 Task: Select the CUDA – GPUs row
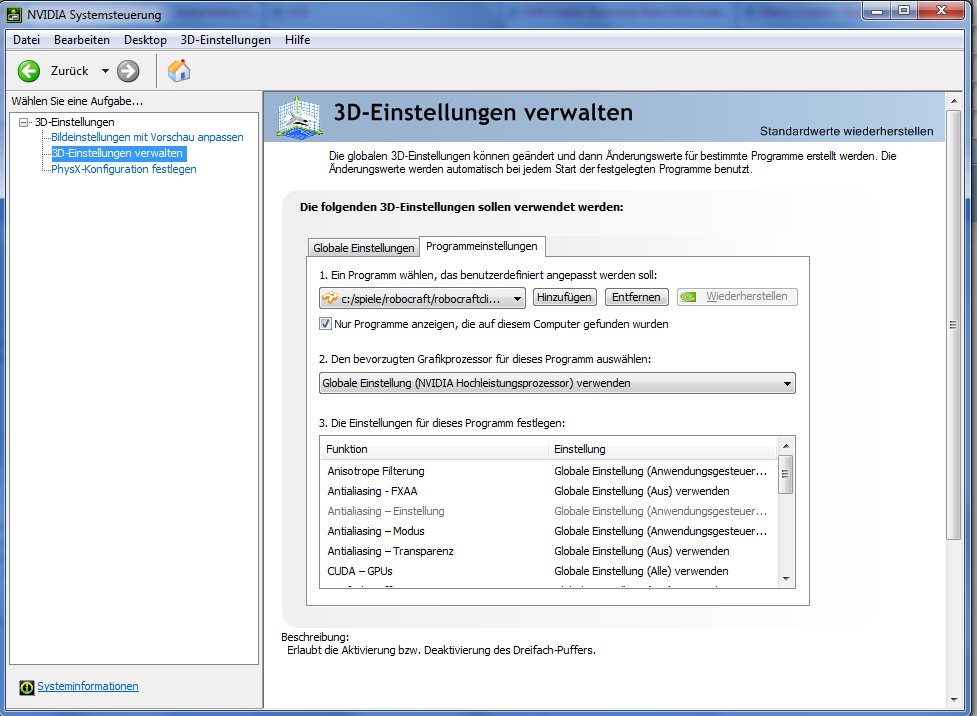tap(549, 571)
